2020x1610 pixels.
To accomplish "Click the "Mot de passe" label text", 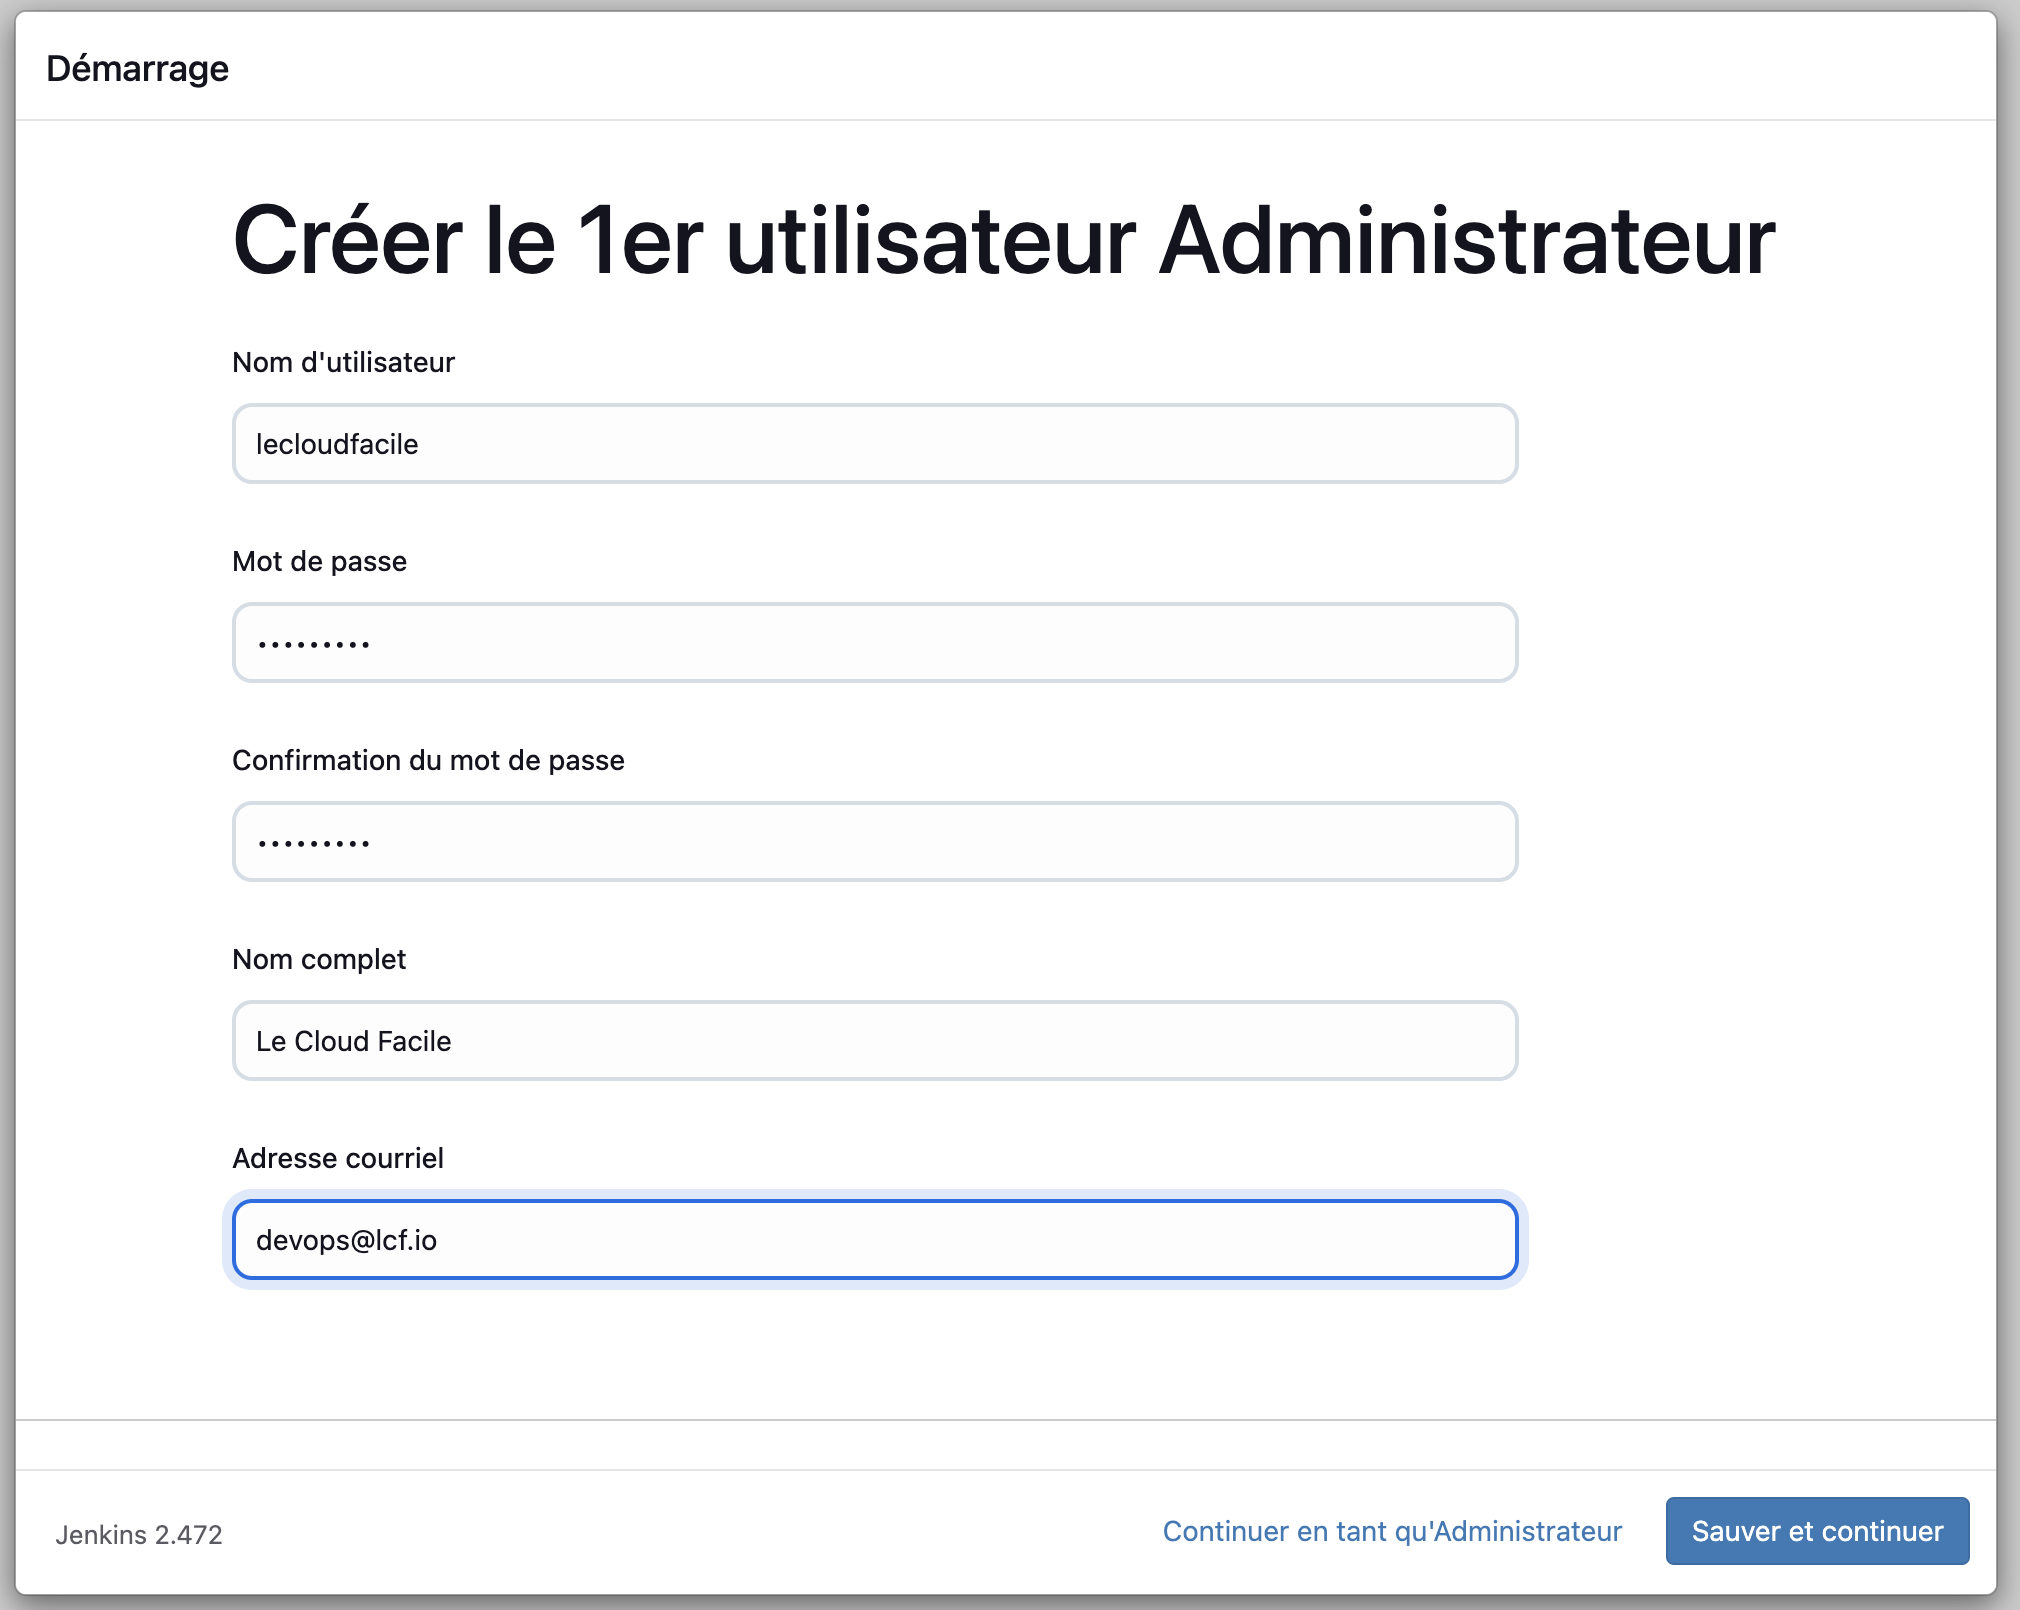I will pos(319,561).
